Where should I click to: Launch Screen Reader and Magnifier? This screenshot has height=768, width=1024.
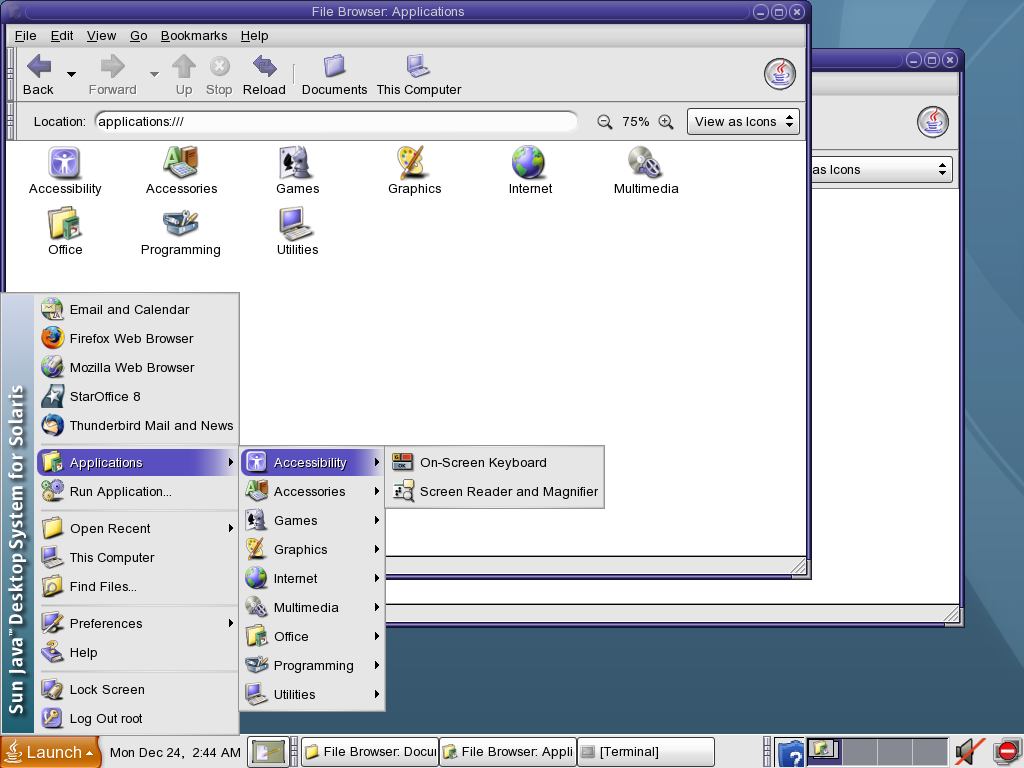(x=495, y=491)
